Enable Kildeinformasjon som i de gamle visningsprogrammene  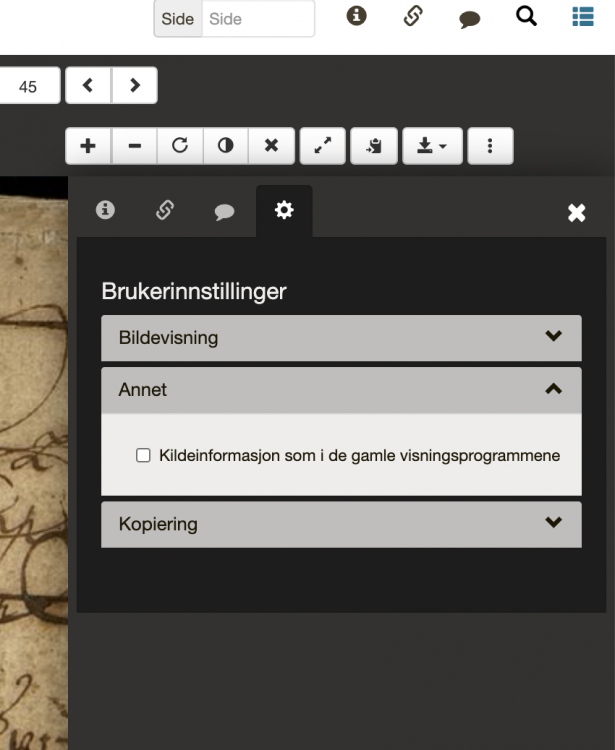point(143,455)
